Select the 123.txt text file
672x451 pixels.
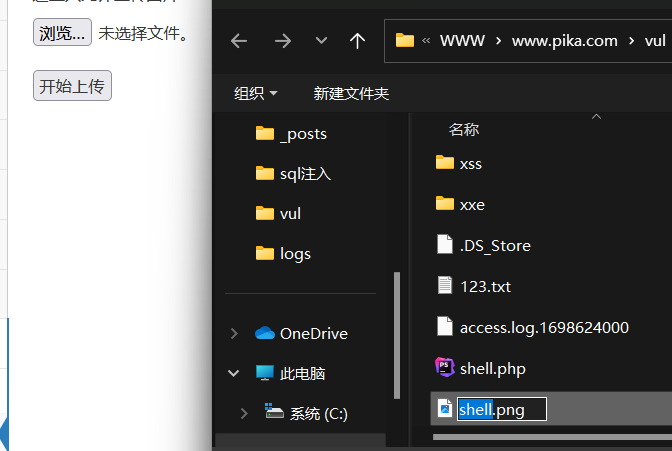click(x=485, y=286)
